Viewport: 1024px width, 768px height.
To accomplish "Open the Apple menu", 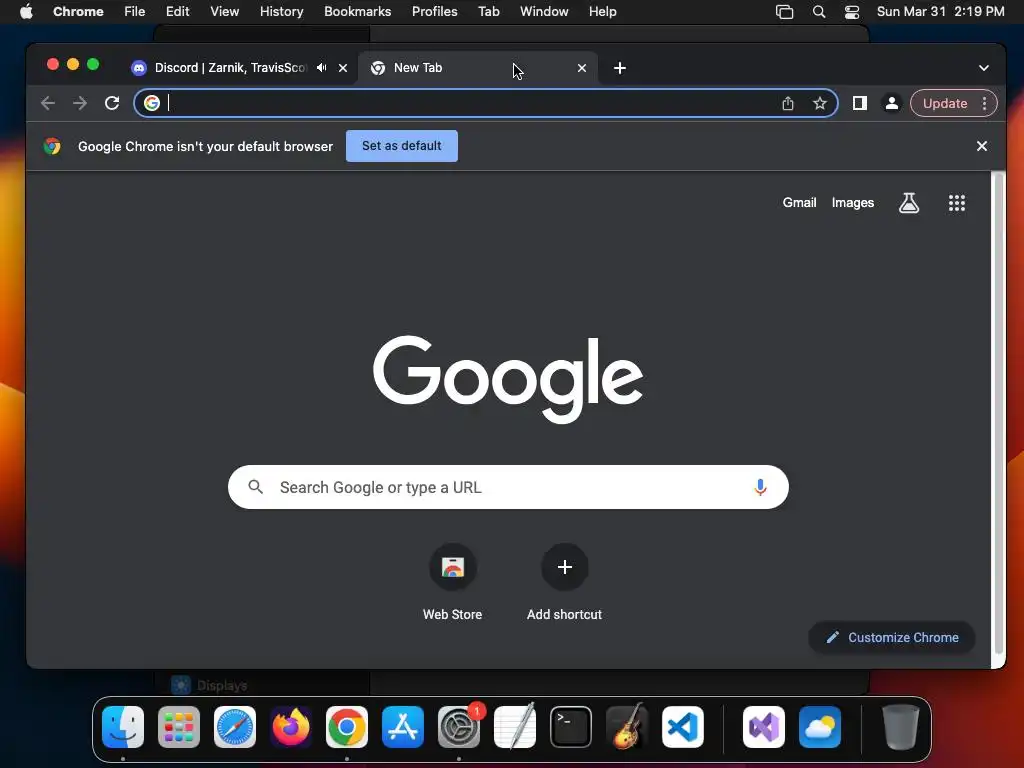I will coord(26,11).
